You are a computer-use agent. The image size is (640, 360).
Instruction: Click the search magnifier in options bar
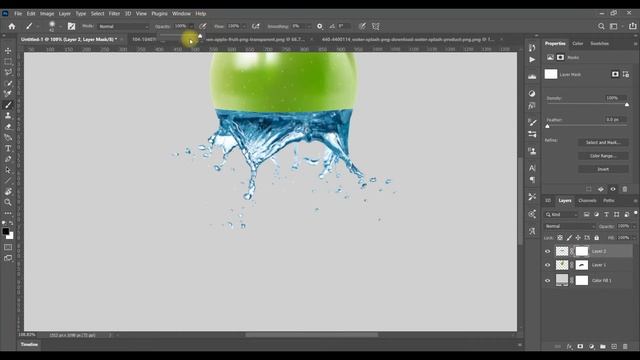coord(601,26)
